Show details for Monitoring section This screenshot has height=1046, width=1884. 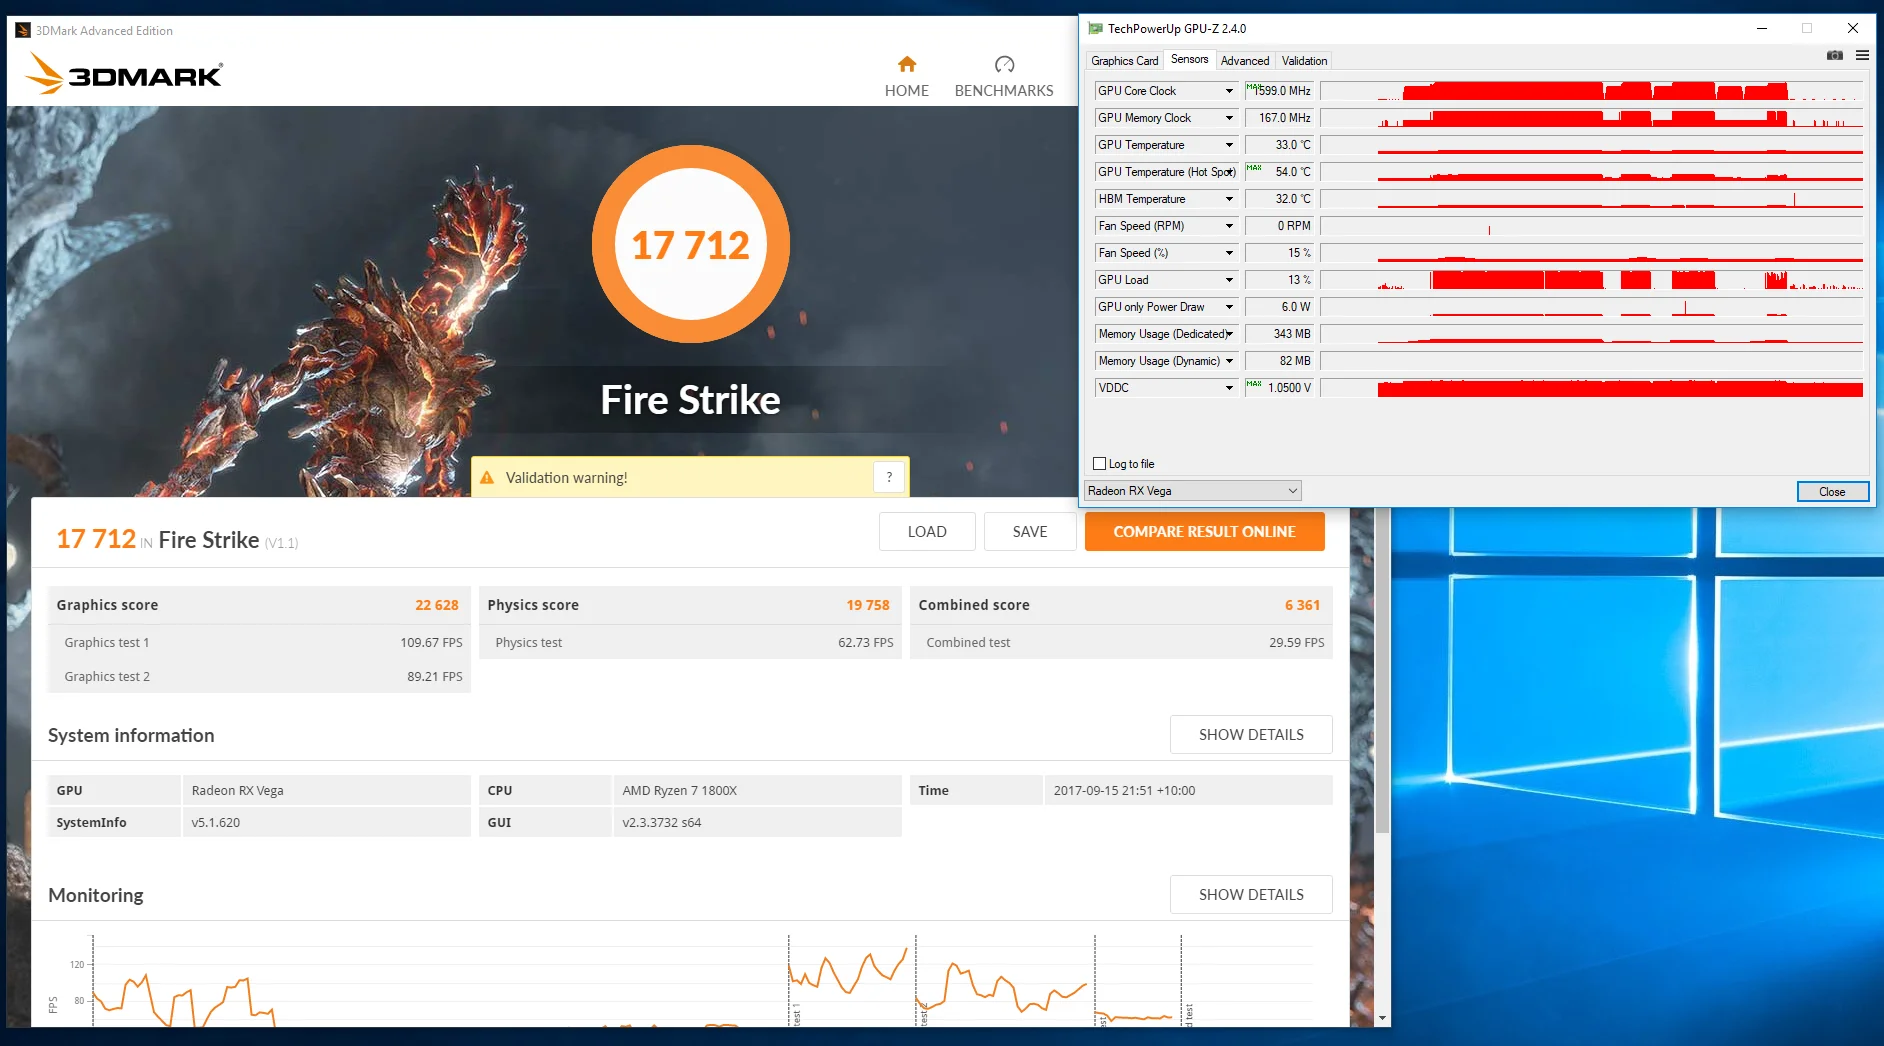tap(1251, 895)
